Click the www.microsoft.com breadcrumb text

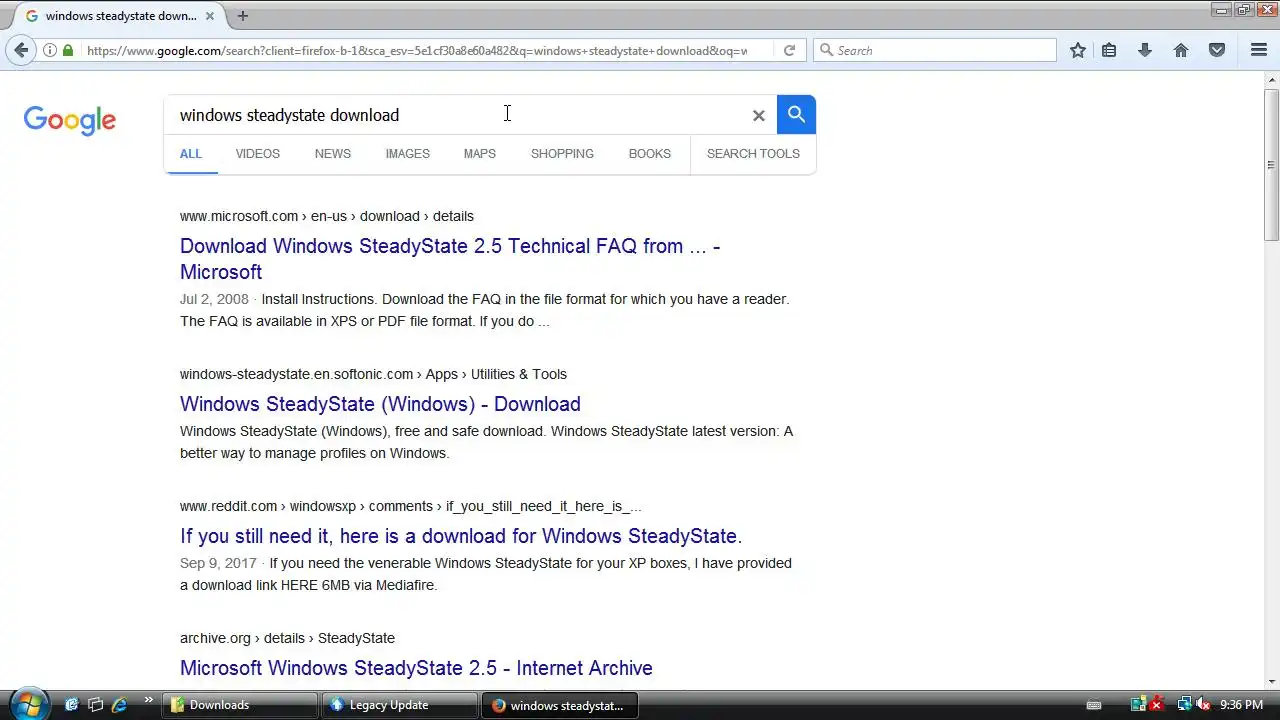(x=239, y=216)
